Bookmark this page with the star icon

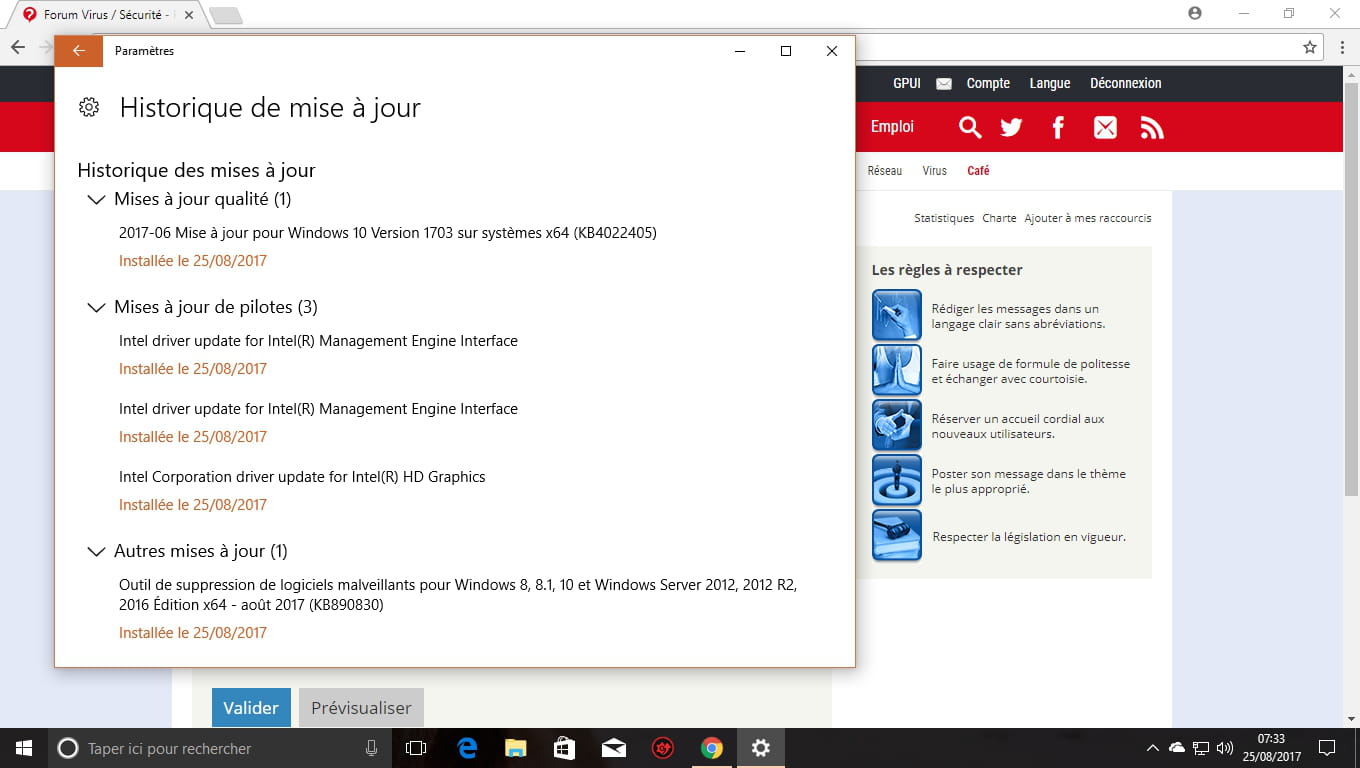pyautogui.click(x=1310, y=47)
